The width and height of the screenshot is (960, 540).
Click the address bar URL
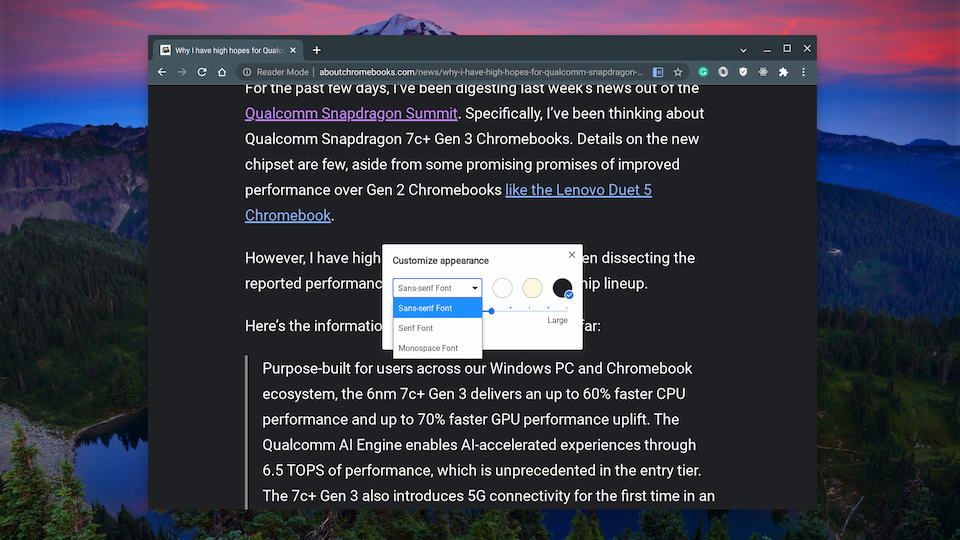tap(481, 72)
